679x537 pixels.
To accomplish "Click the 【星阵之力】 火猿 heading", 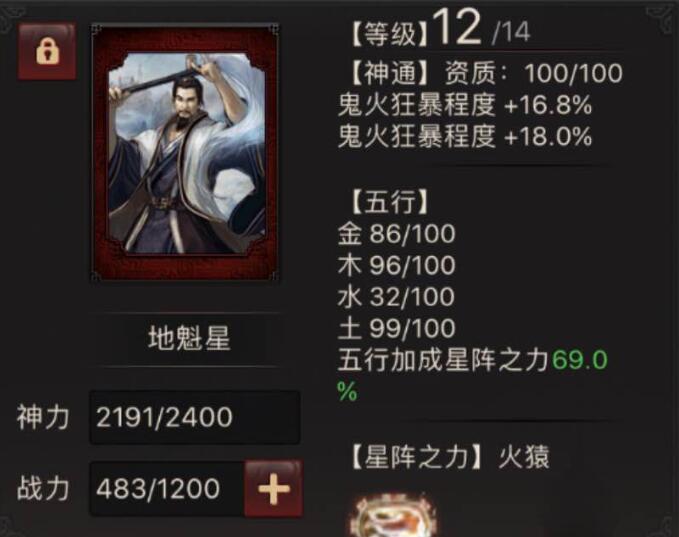I will coord(449,457).
